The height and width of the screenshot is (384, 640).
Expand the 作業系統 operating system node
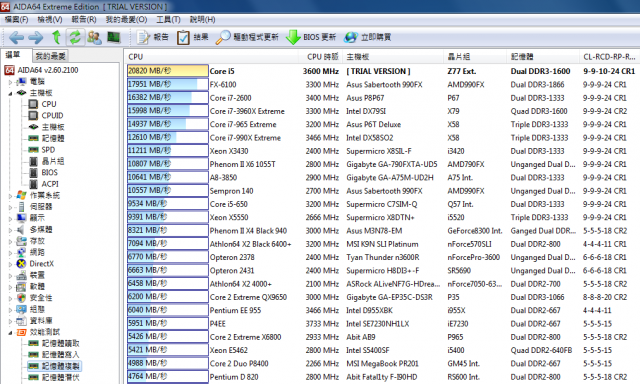10,196
